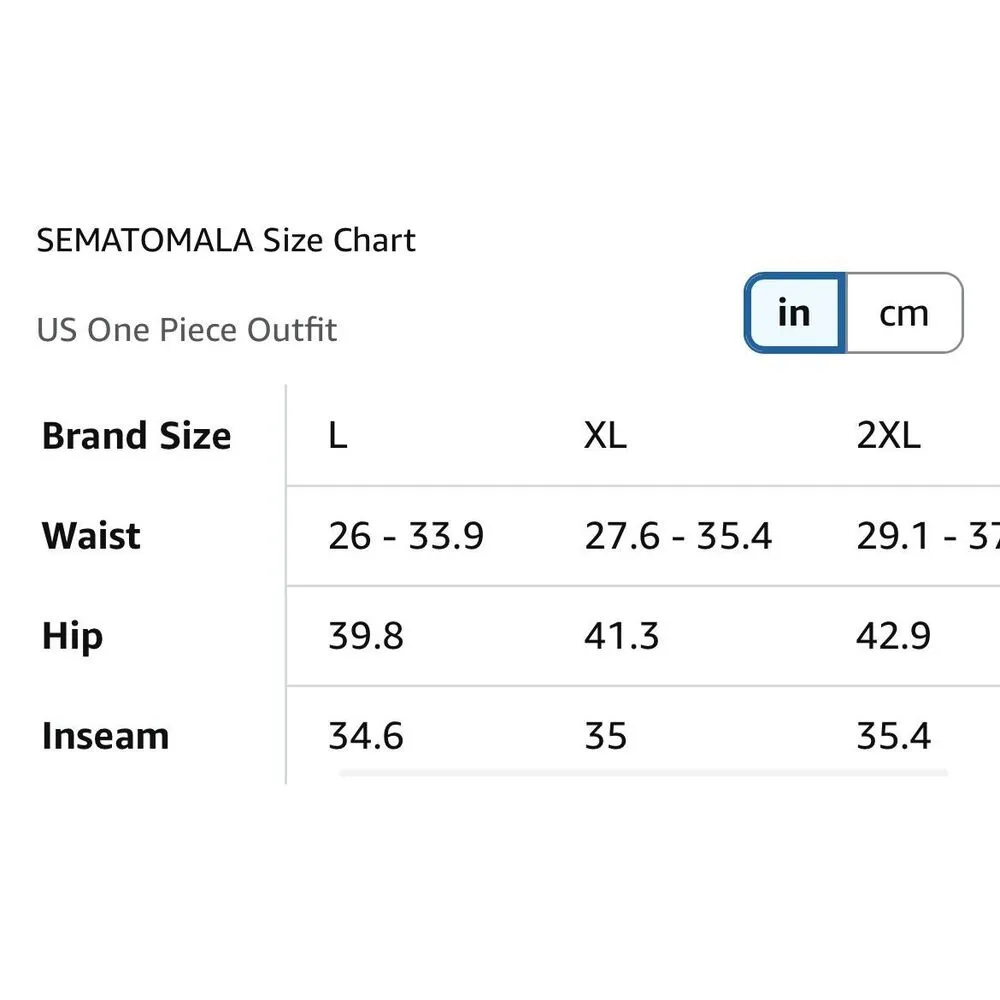Switch size units to inches
Viewport: 1000px width, 1000px height.
pyautogui.click(x=795, y=313)
